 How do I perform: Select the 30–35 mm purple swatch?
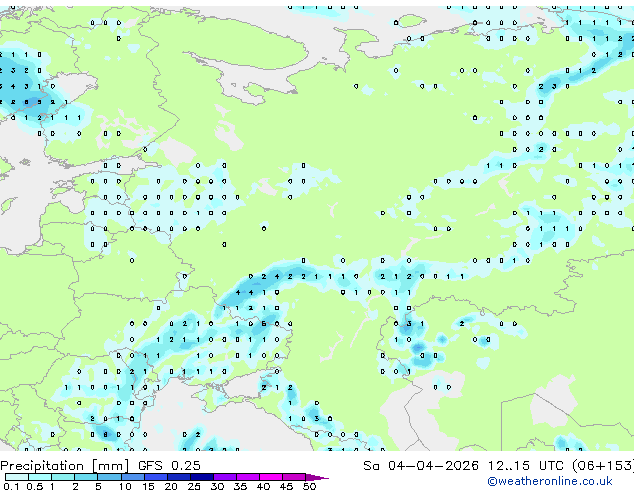[225, 477]
